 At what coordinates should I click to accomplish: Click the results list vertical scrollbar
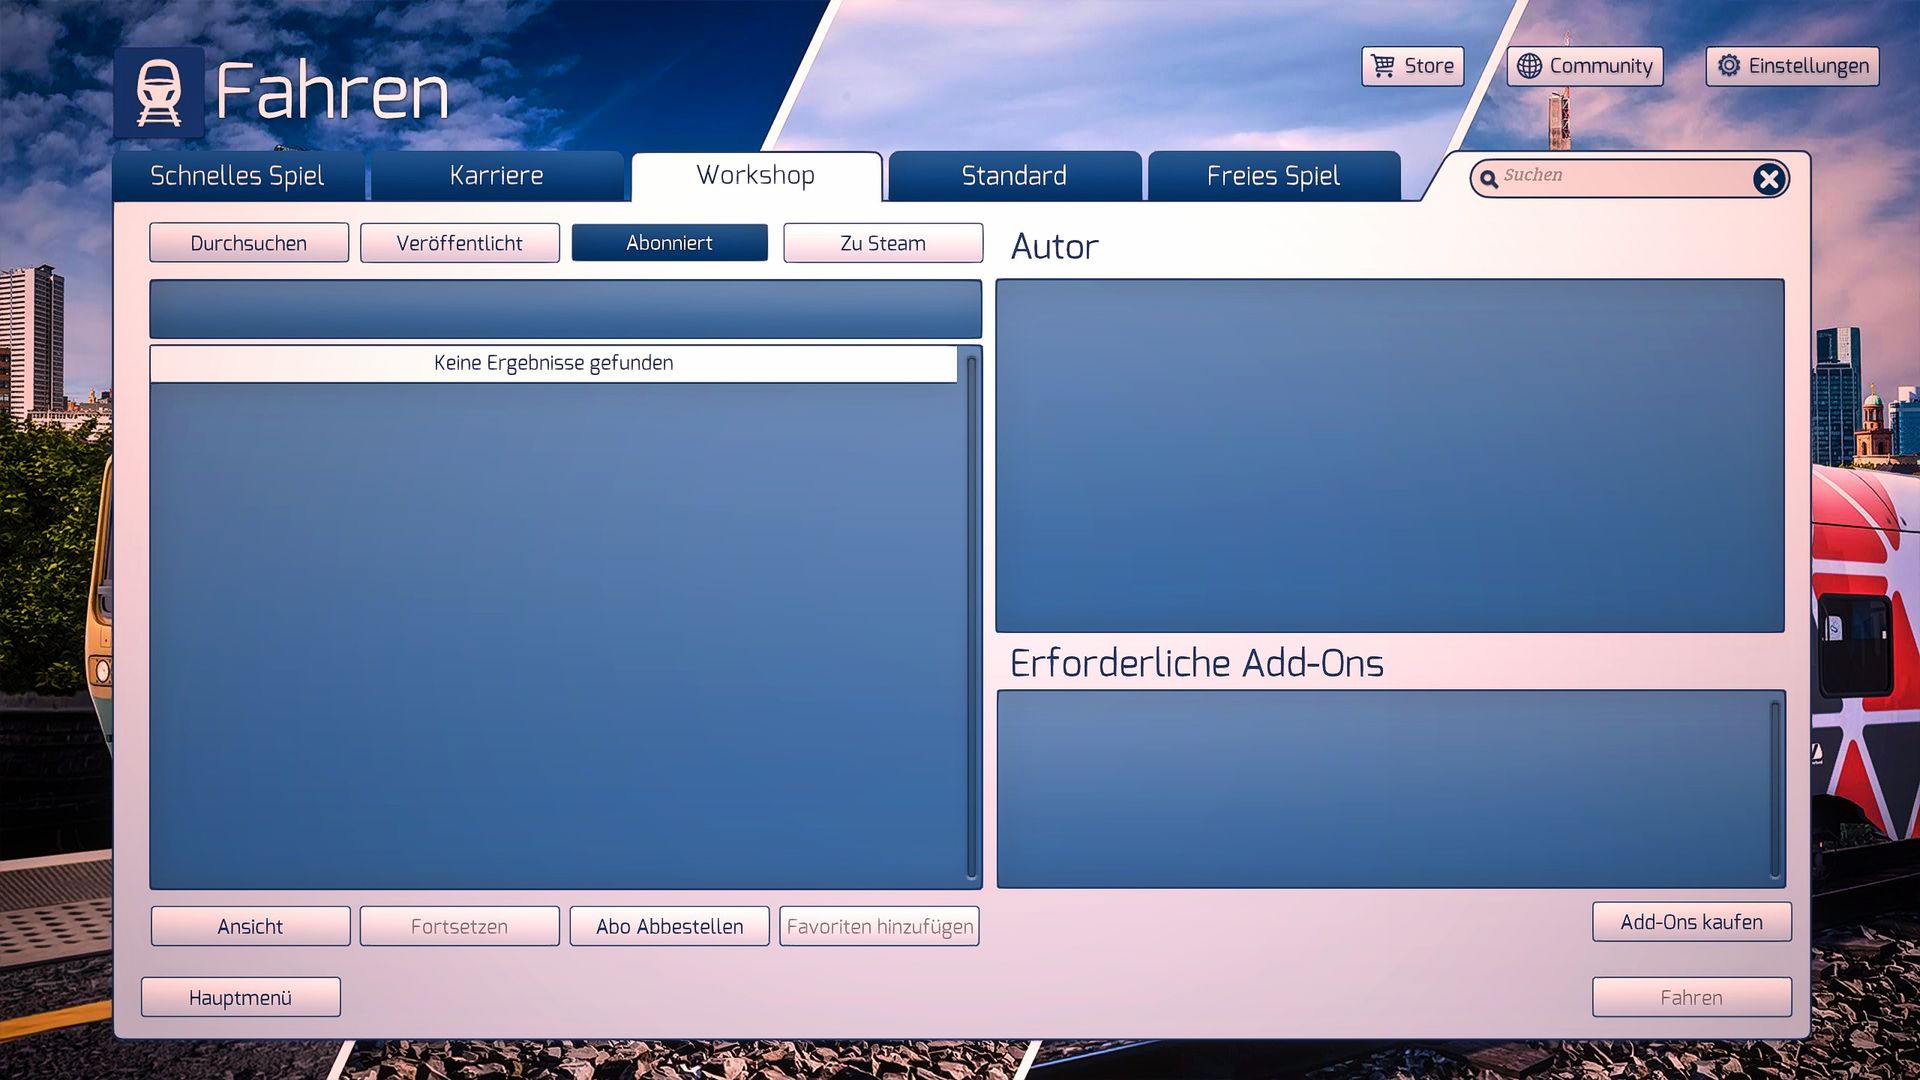click(x=971, y=616)
